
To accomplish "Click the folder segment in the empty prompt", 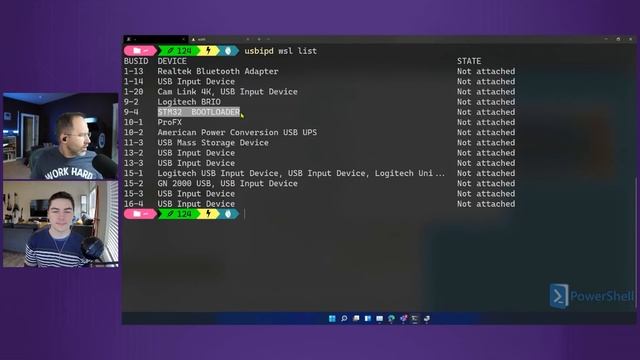I will (140, 213).
